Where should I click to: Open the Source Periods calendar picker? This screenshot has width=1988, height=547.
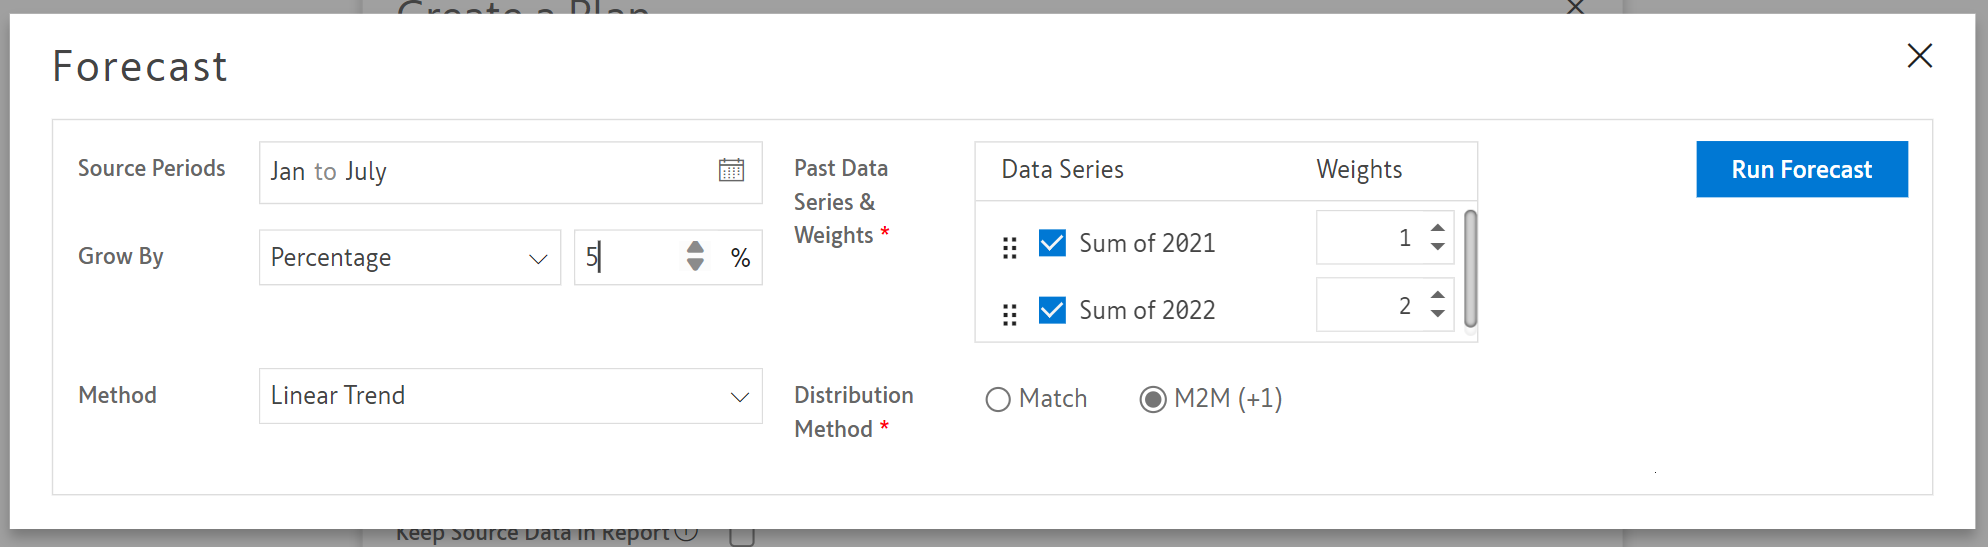(x=731, y=170)
